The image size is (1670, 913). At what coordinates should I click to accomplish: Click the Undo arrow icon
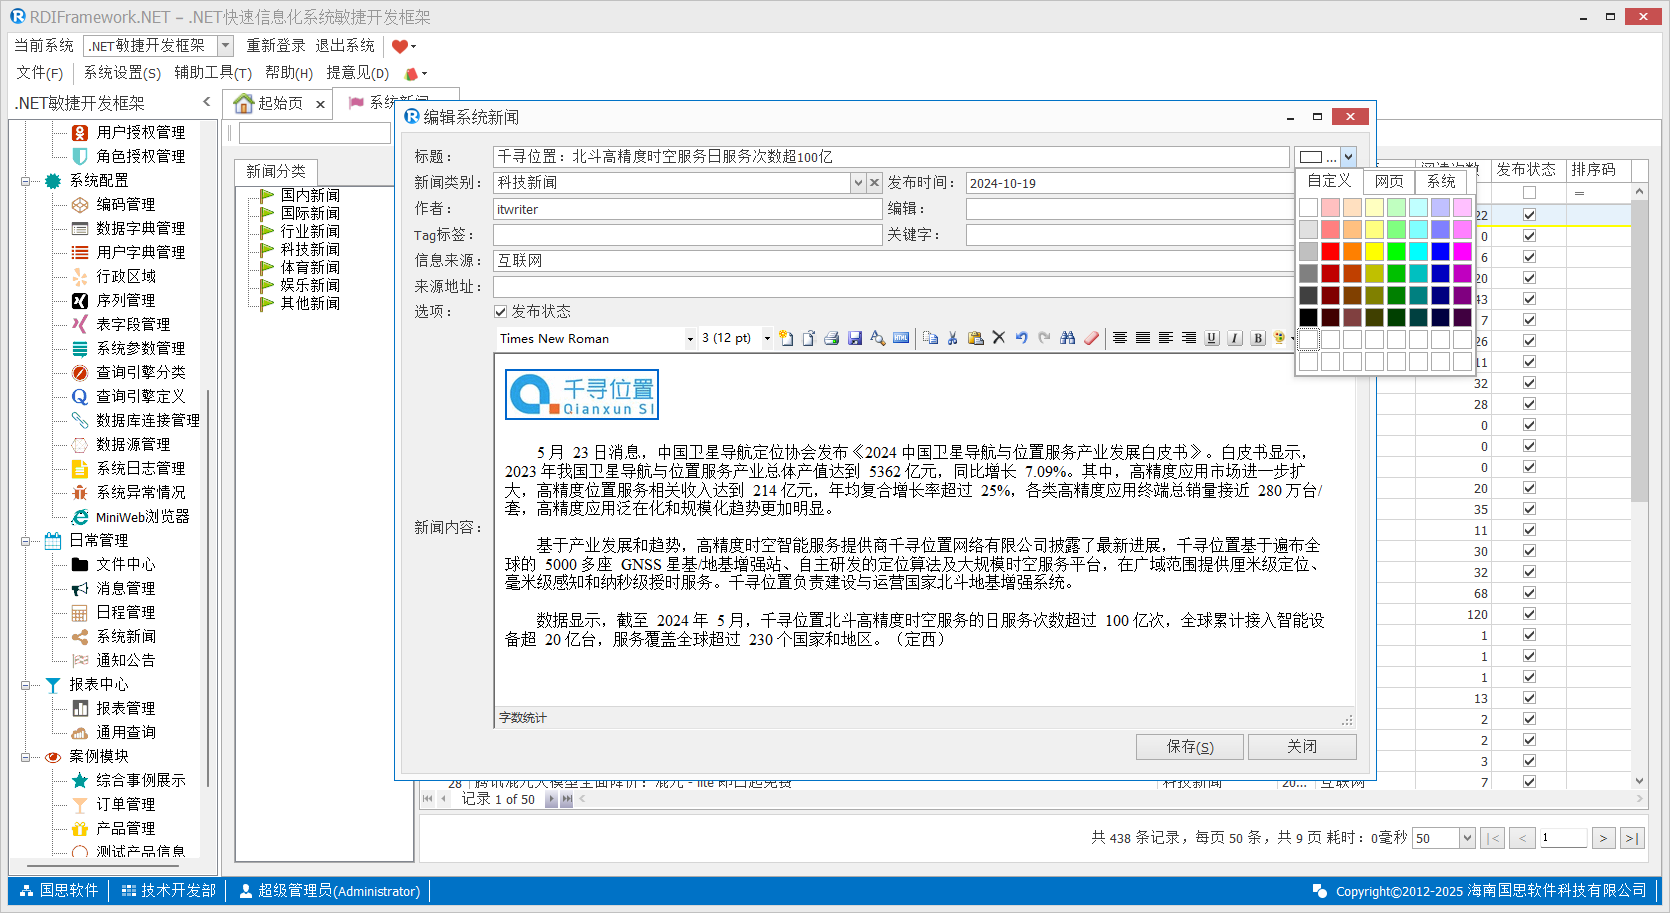click(1021, 339)
